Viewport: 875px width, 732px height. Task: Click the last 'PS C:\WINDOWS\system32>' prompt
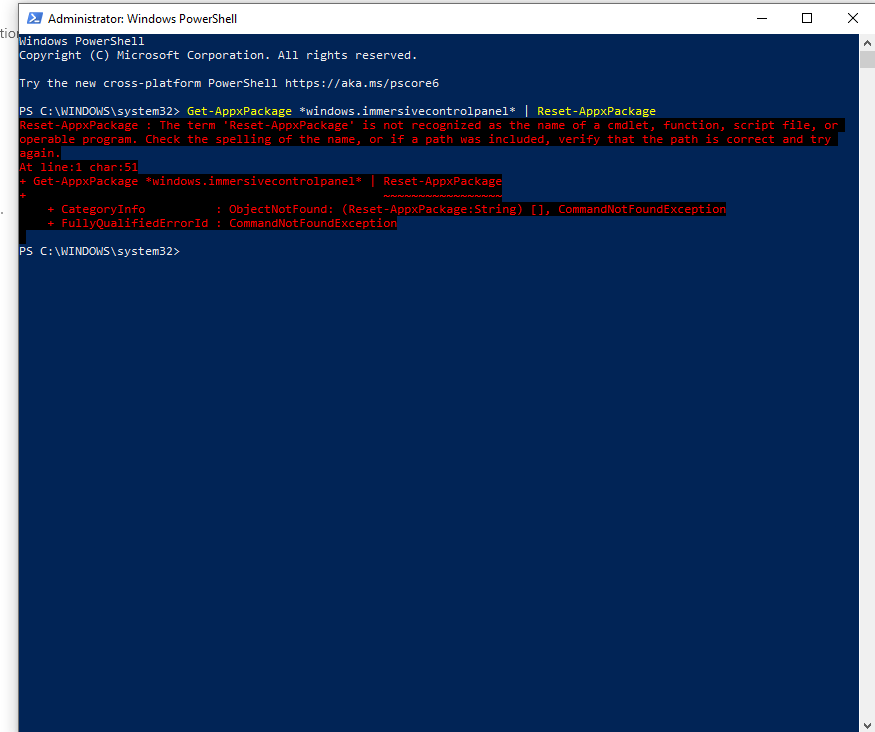click(99, 251)
